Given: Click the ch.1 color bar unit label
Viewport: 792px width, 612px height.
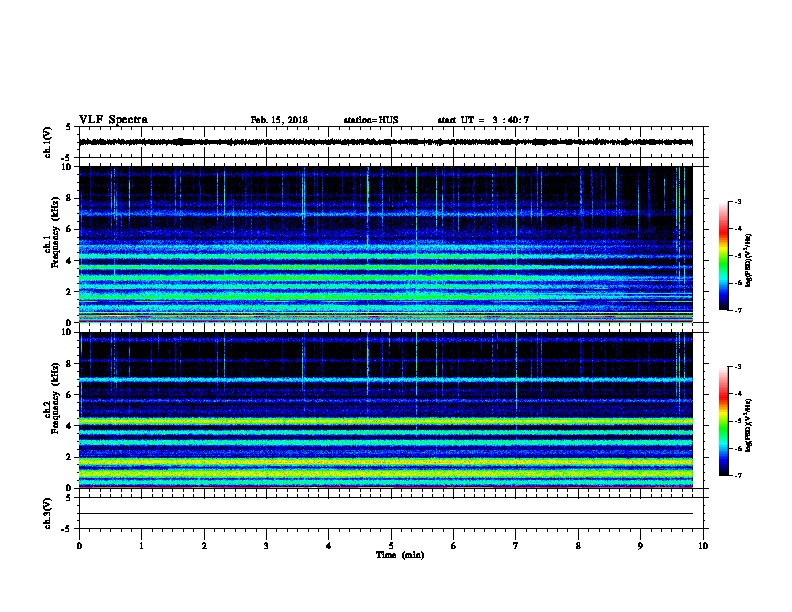Looking at the screenshot, I should (748, 260).
